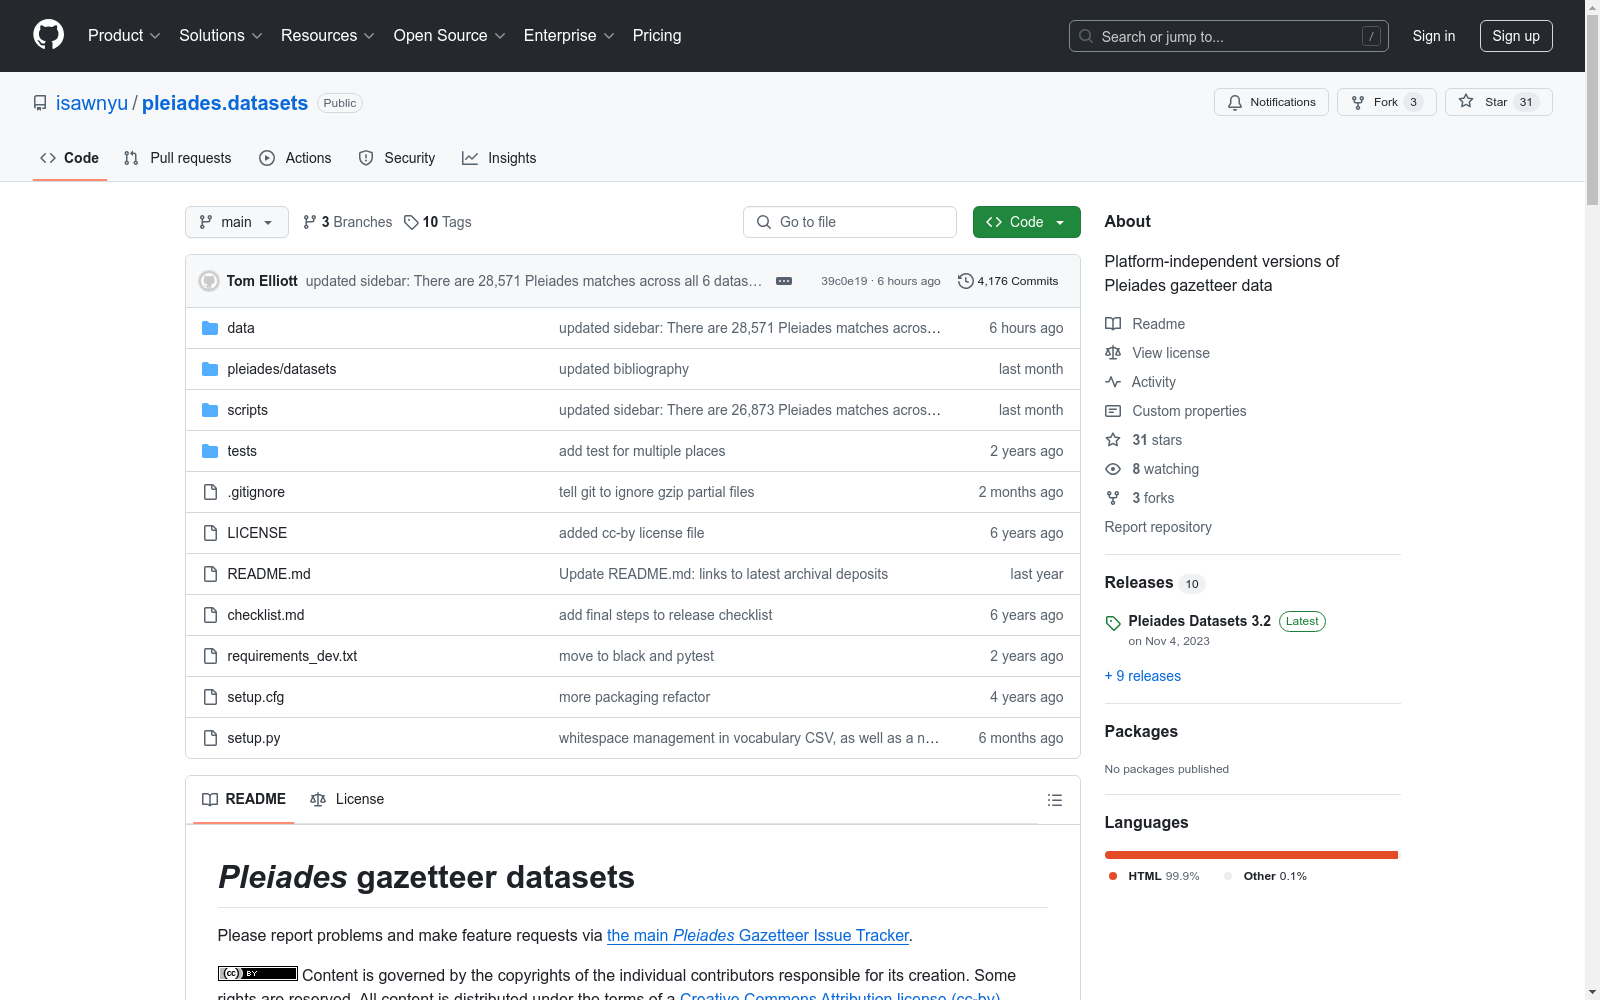Viewport: 1600px width, 1000px height.
Task: Open the README outline list icon
Action: coord(1054,800)
